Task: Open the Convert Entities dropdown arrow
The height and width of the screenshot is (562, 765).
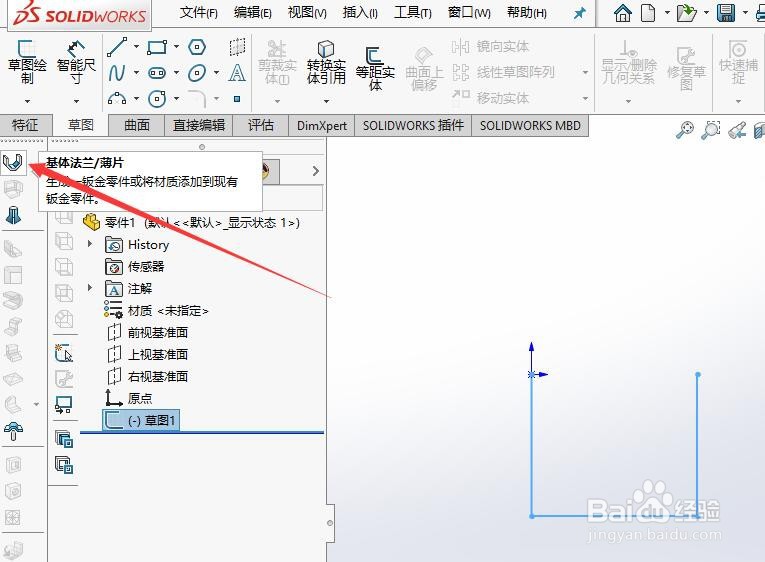Action: pos(326,101)
